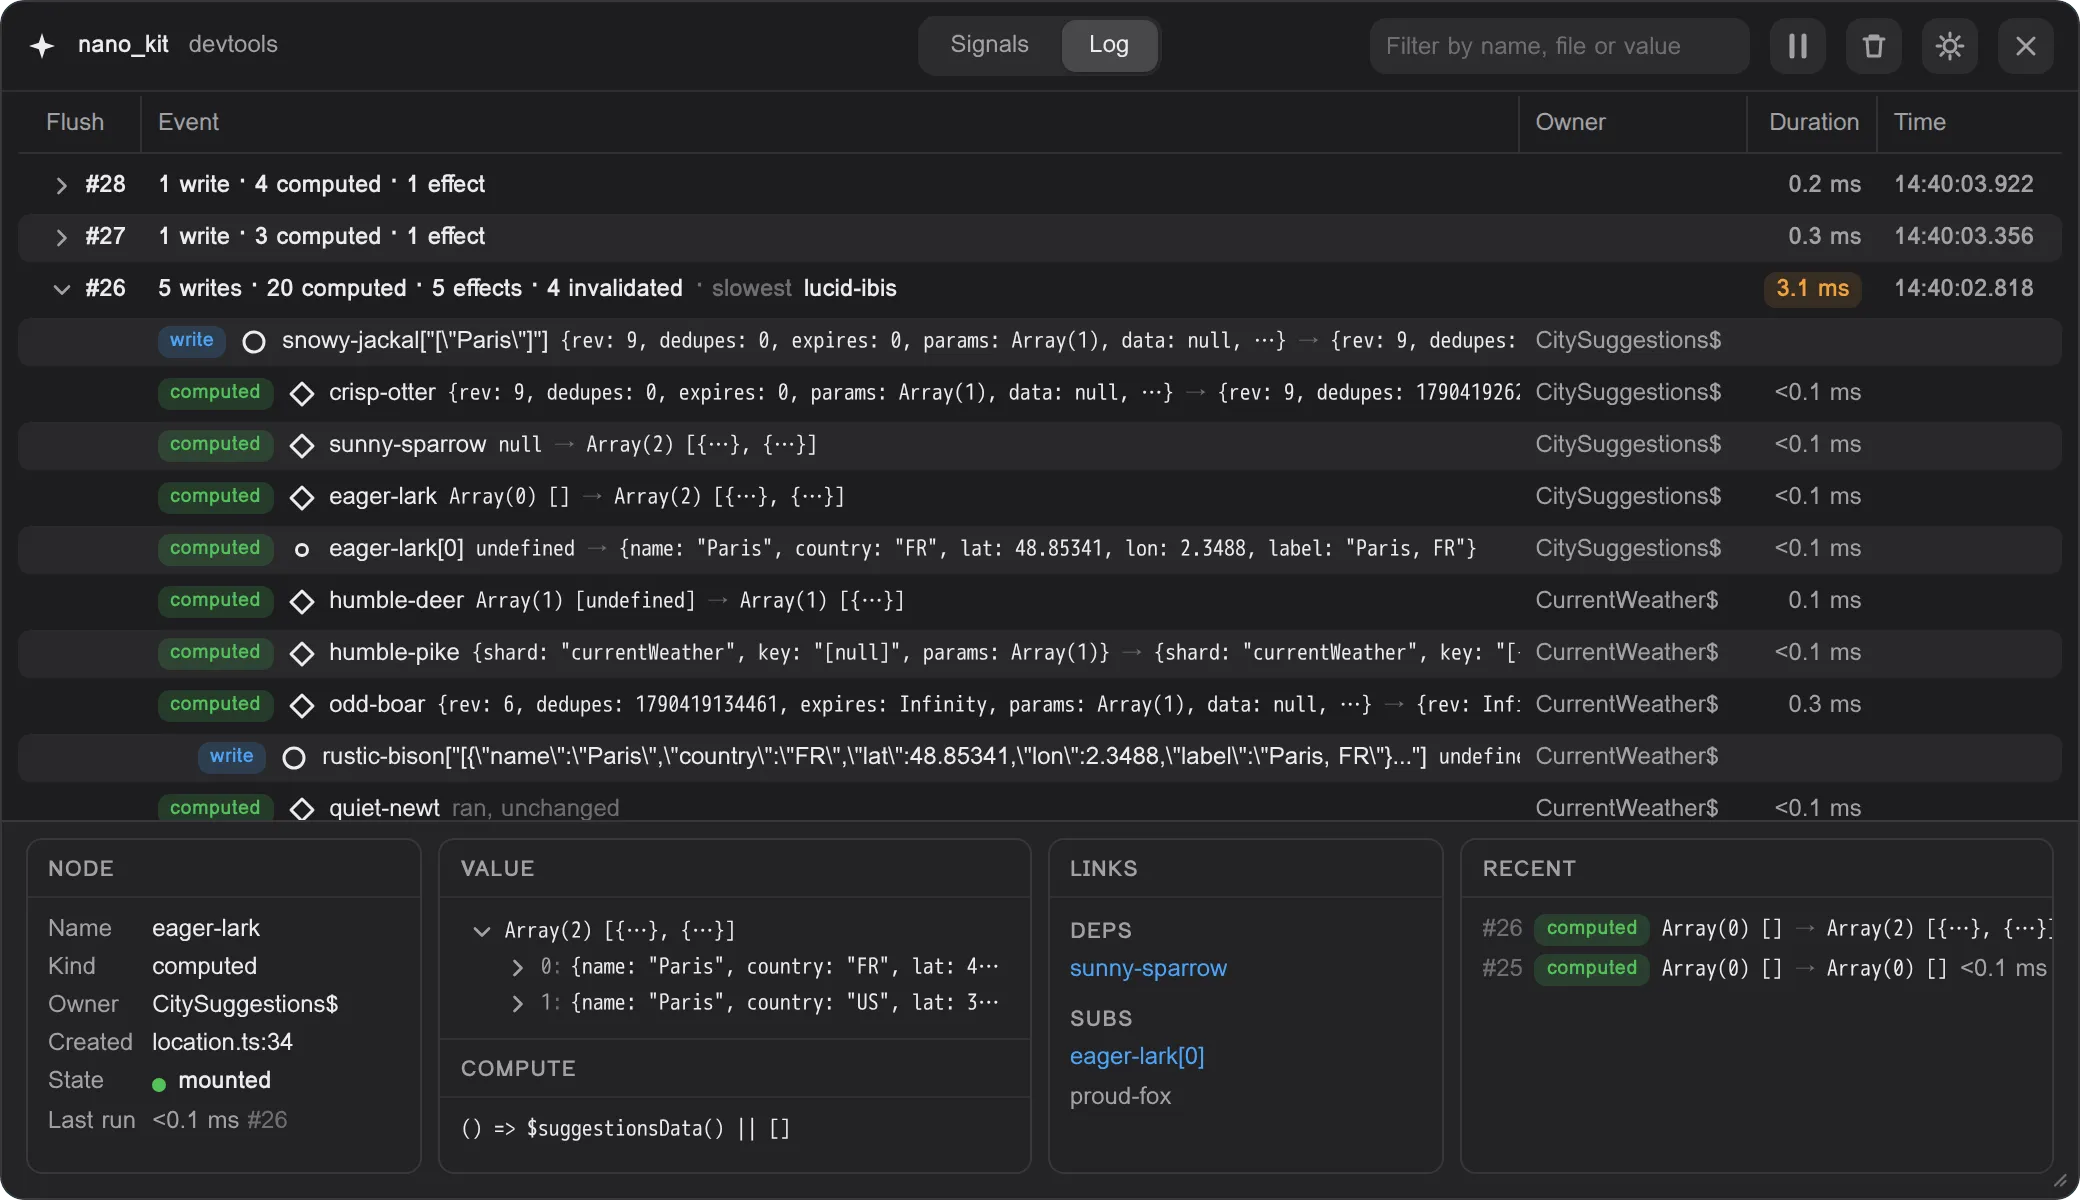Expand flush #27 row

tap(61, 237)
